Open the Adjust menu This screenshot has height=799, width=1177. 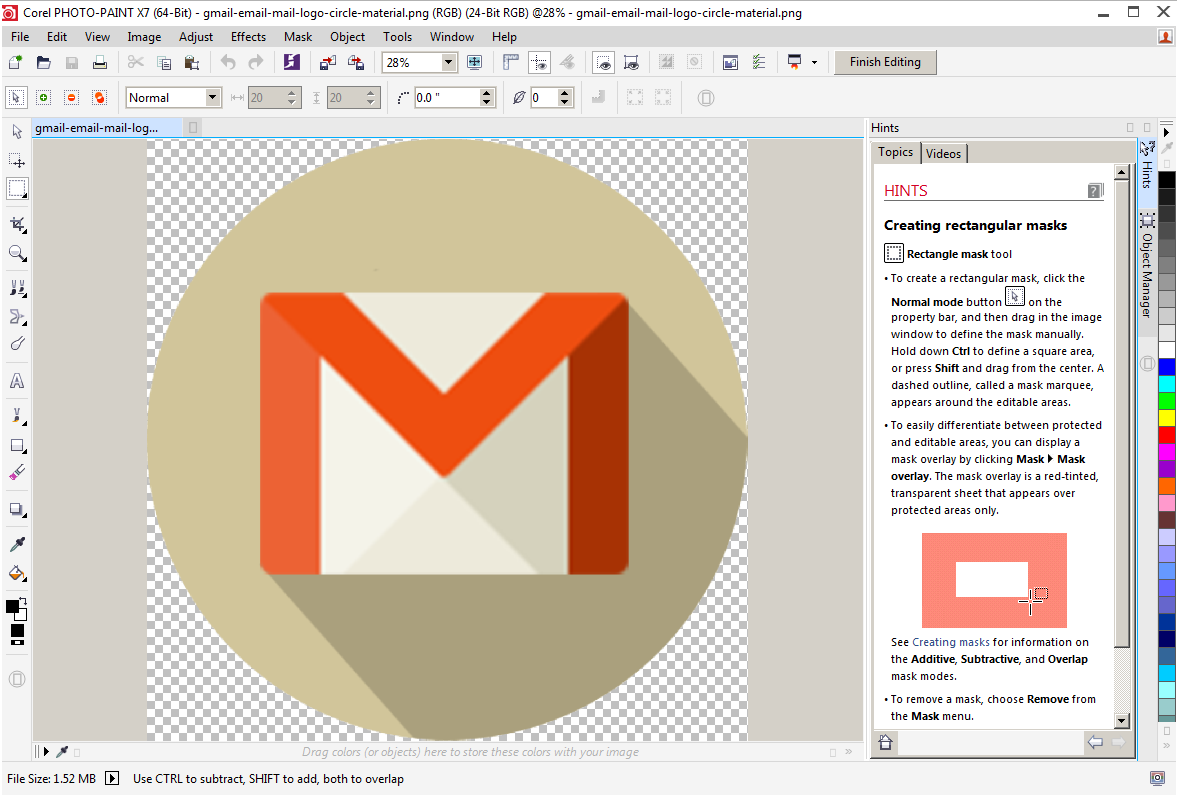[x=196, y=37]
